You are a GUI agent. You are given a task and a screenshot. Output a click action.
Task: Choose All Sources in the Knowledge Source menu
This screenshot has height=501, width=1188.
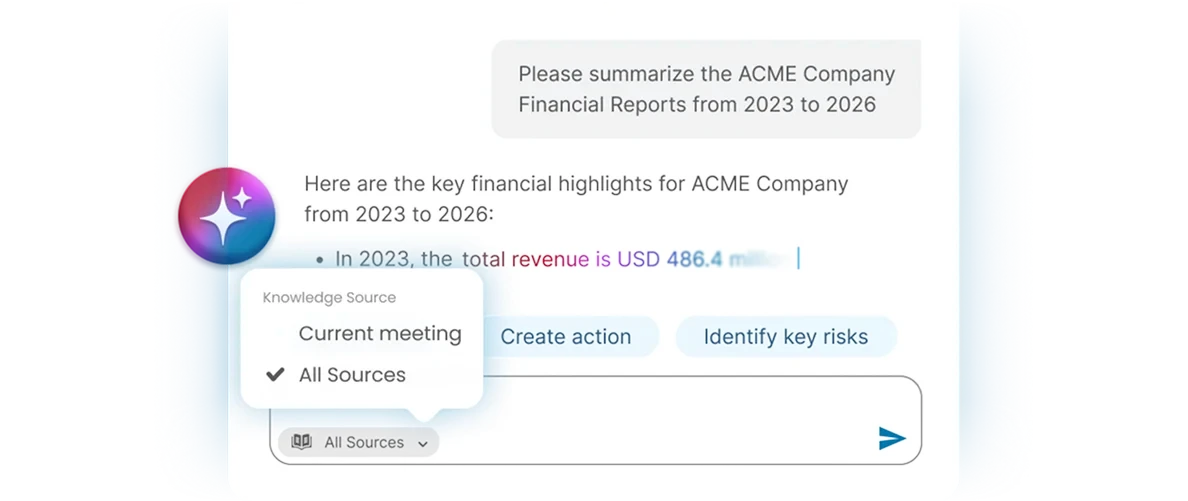(352, 374)
